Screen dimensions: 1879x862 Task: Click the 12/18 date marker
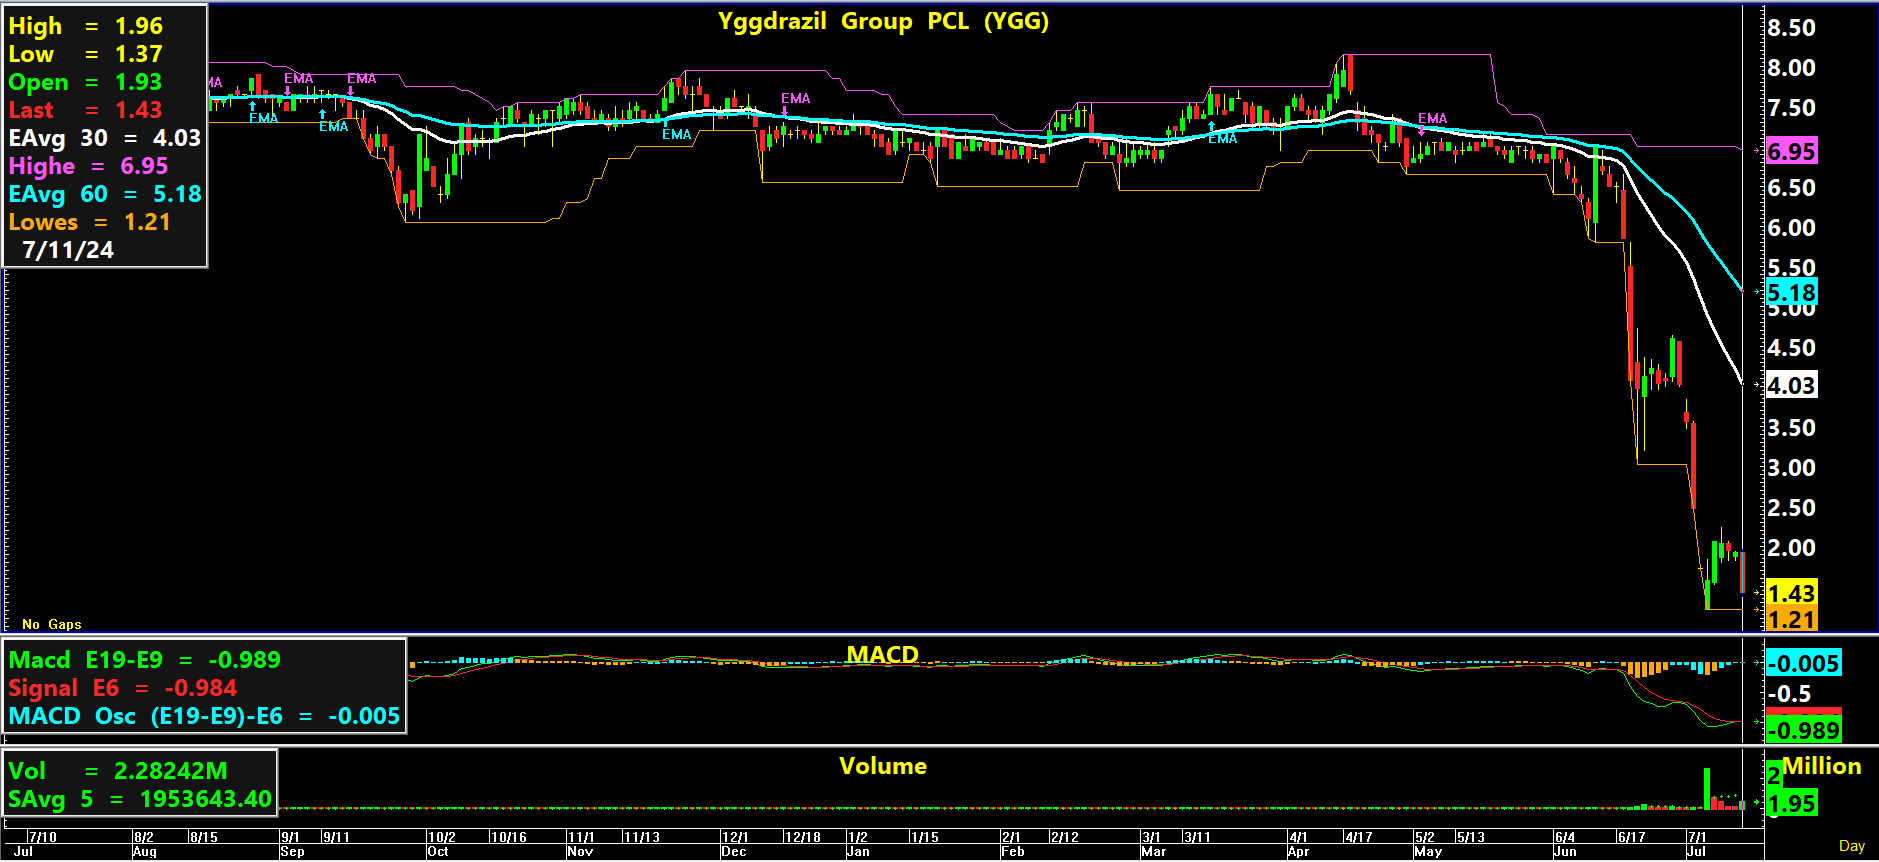point(802,837)
